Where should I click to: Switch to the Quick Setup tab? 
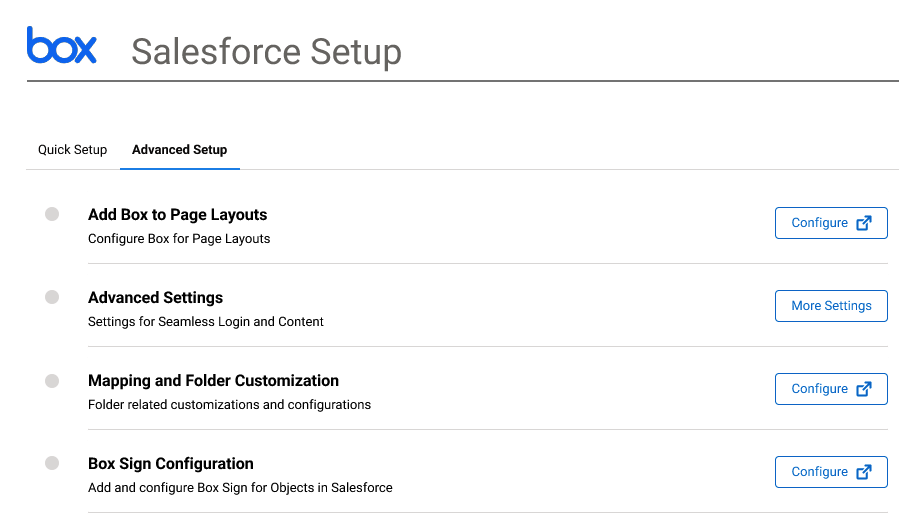(73, 150)
